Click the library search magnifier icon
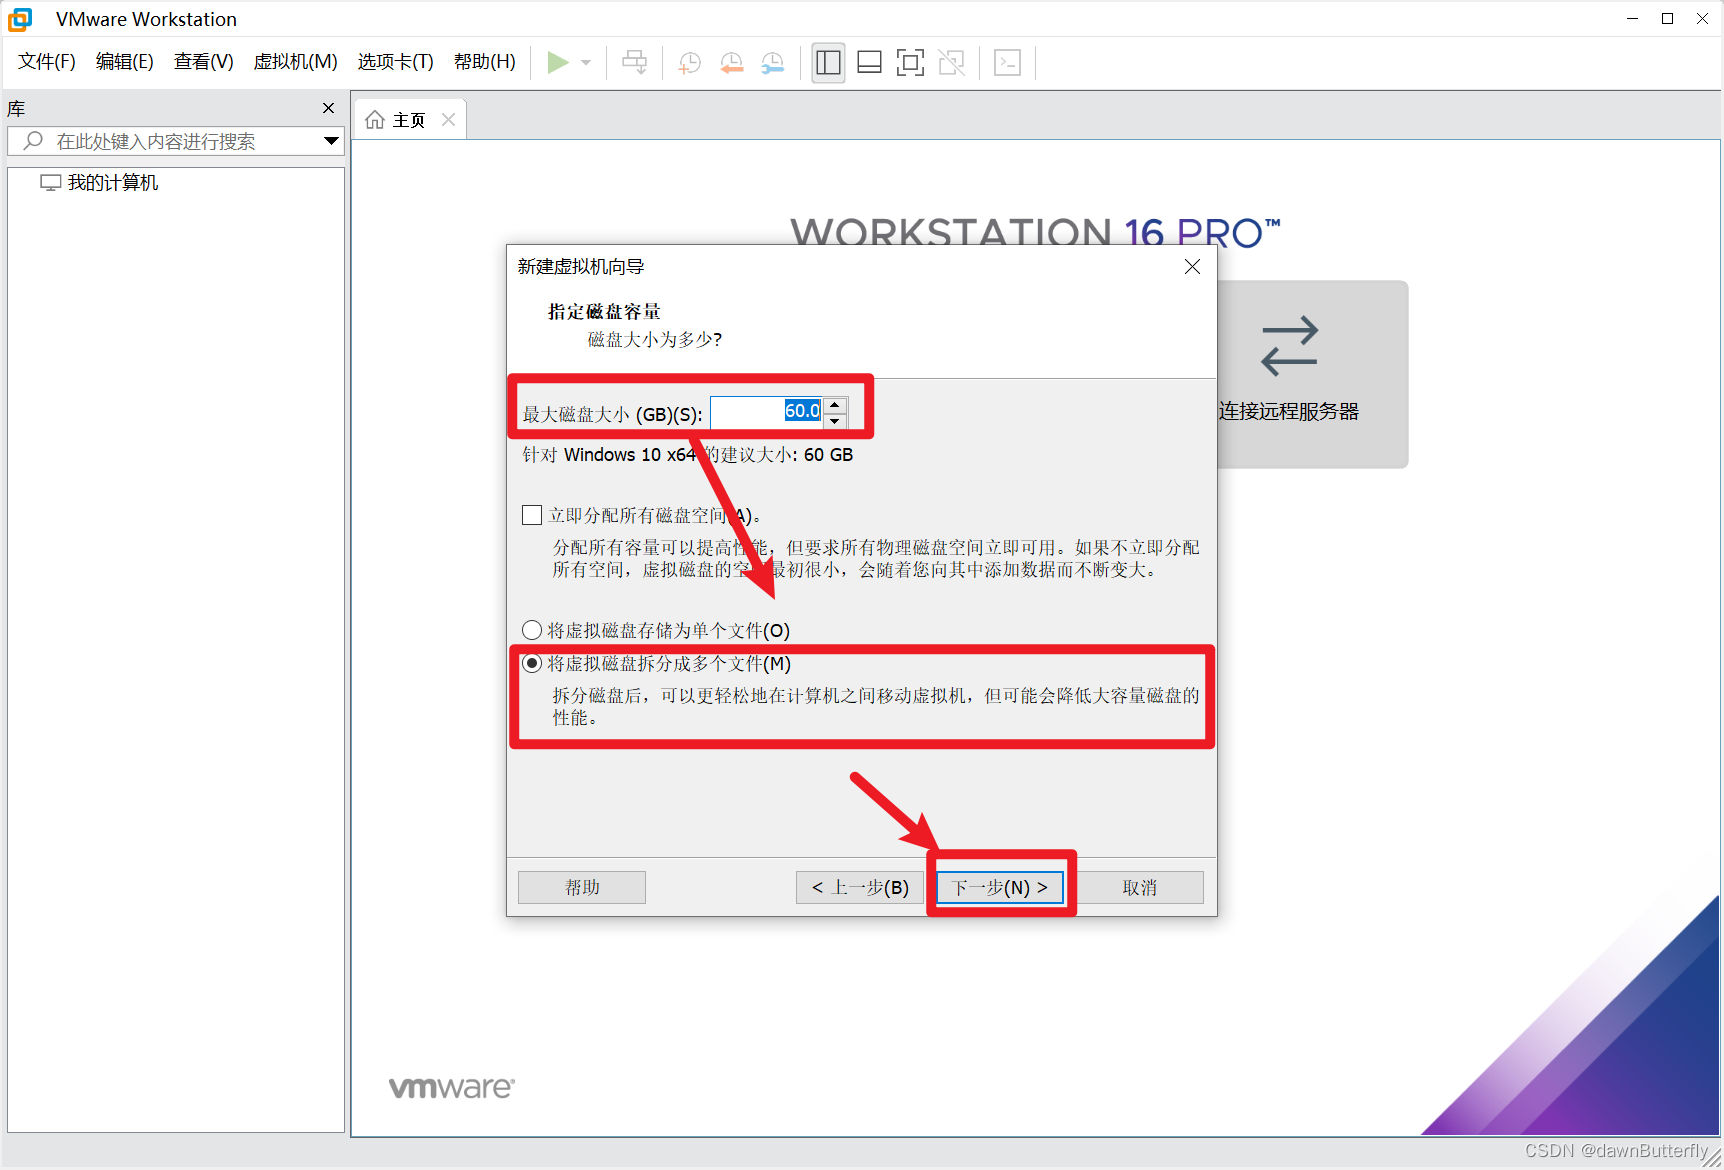Image resolution: width=1724 pixels, height=1170 pixels. (x=33, y=141)
